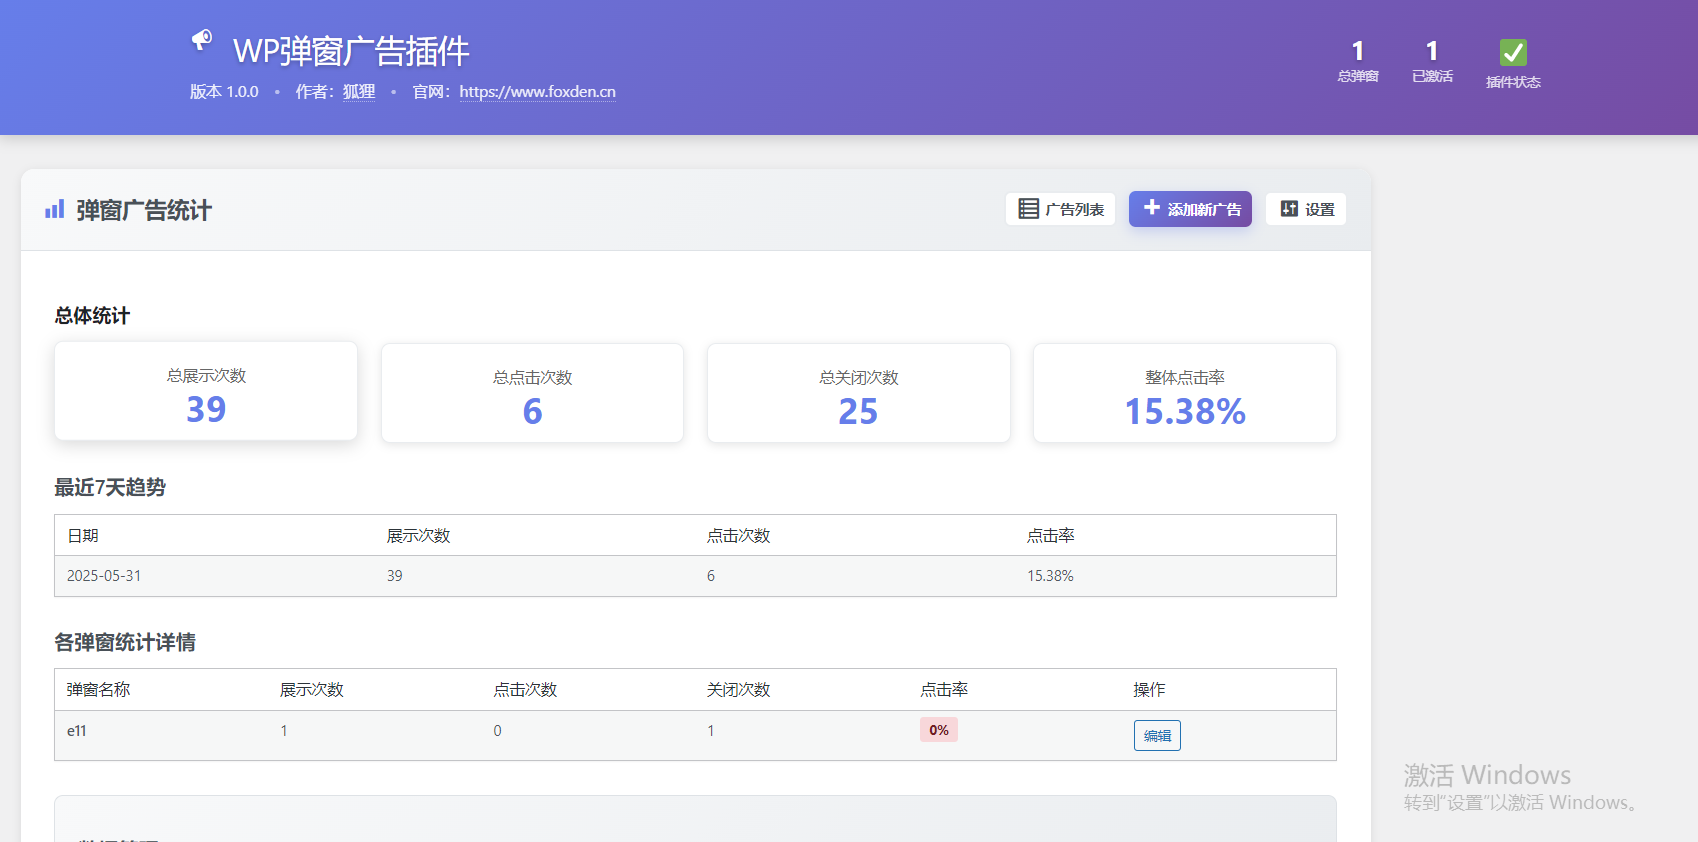
Task: Click the bar chart icon in statistics header
Action: coord(55,209)
